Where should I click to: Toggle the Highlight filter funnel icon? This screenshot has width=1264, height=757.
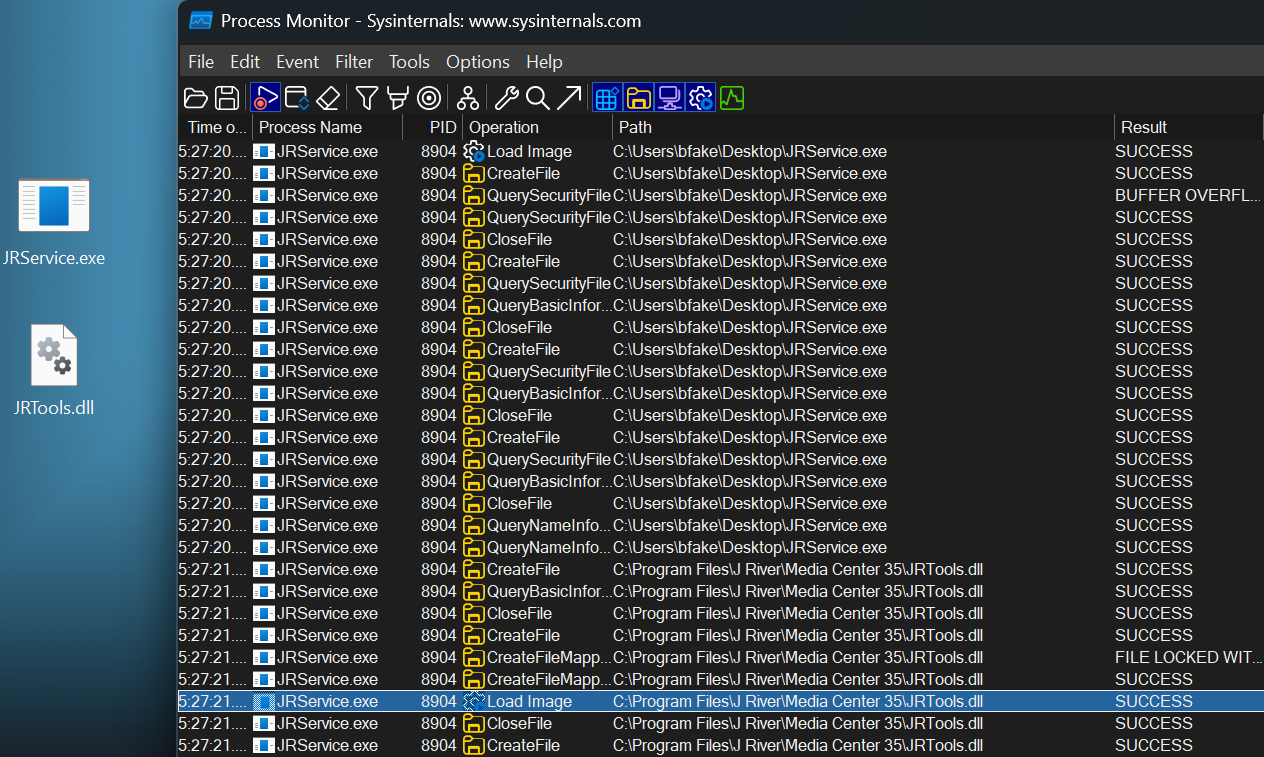(x=397, y=97)
